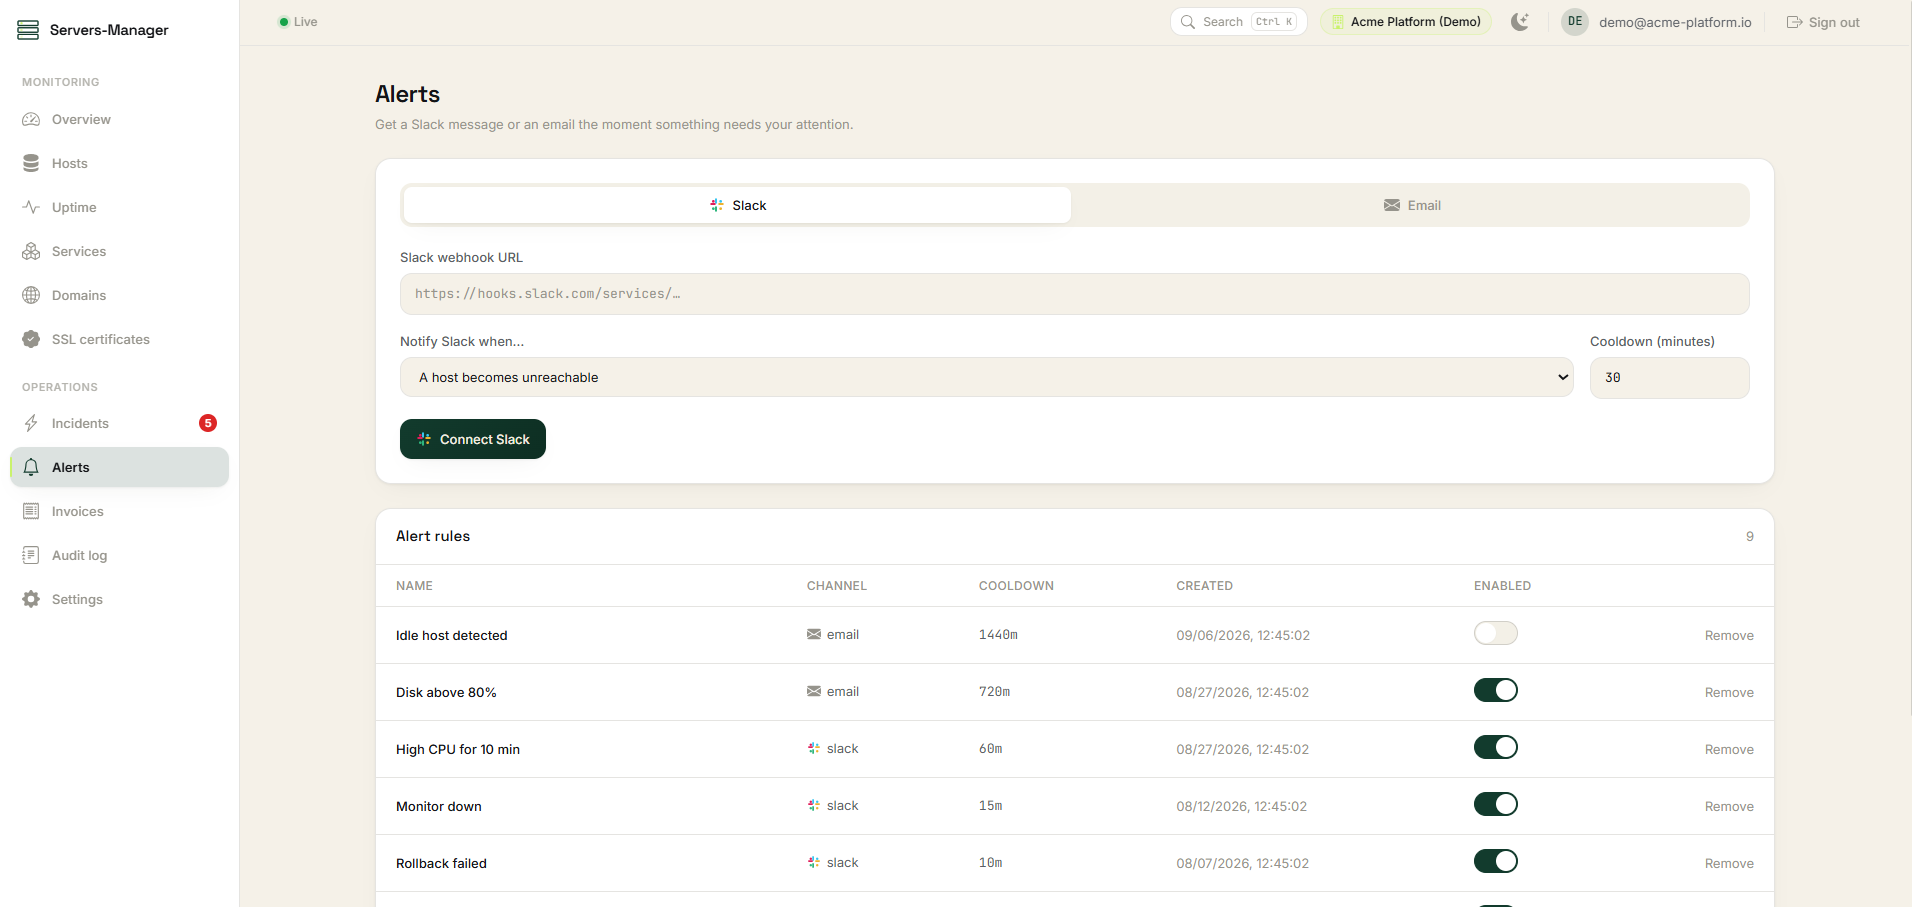Open the Search box
The image size is (1912, 907).
1238,22
